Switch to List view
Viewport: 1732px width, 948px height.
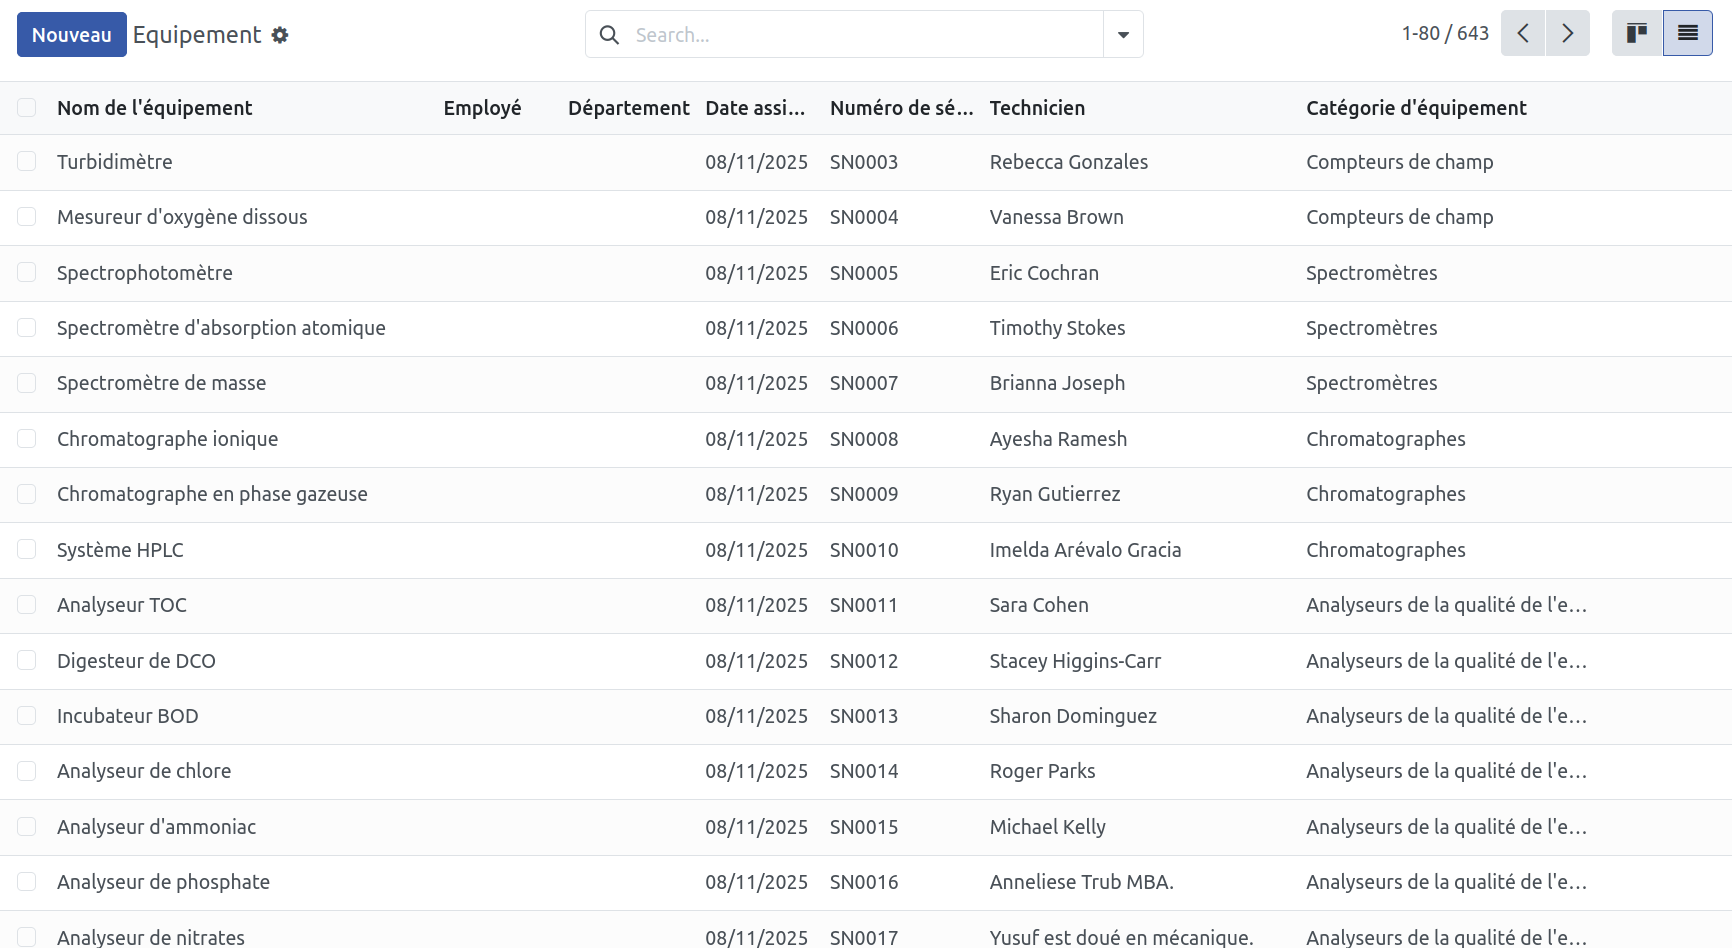(1688, 33)
